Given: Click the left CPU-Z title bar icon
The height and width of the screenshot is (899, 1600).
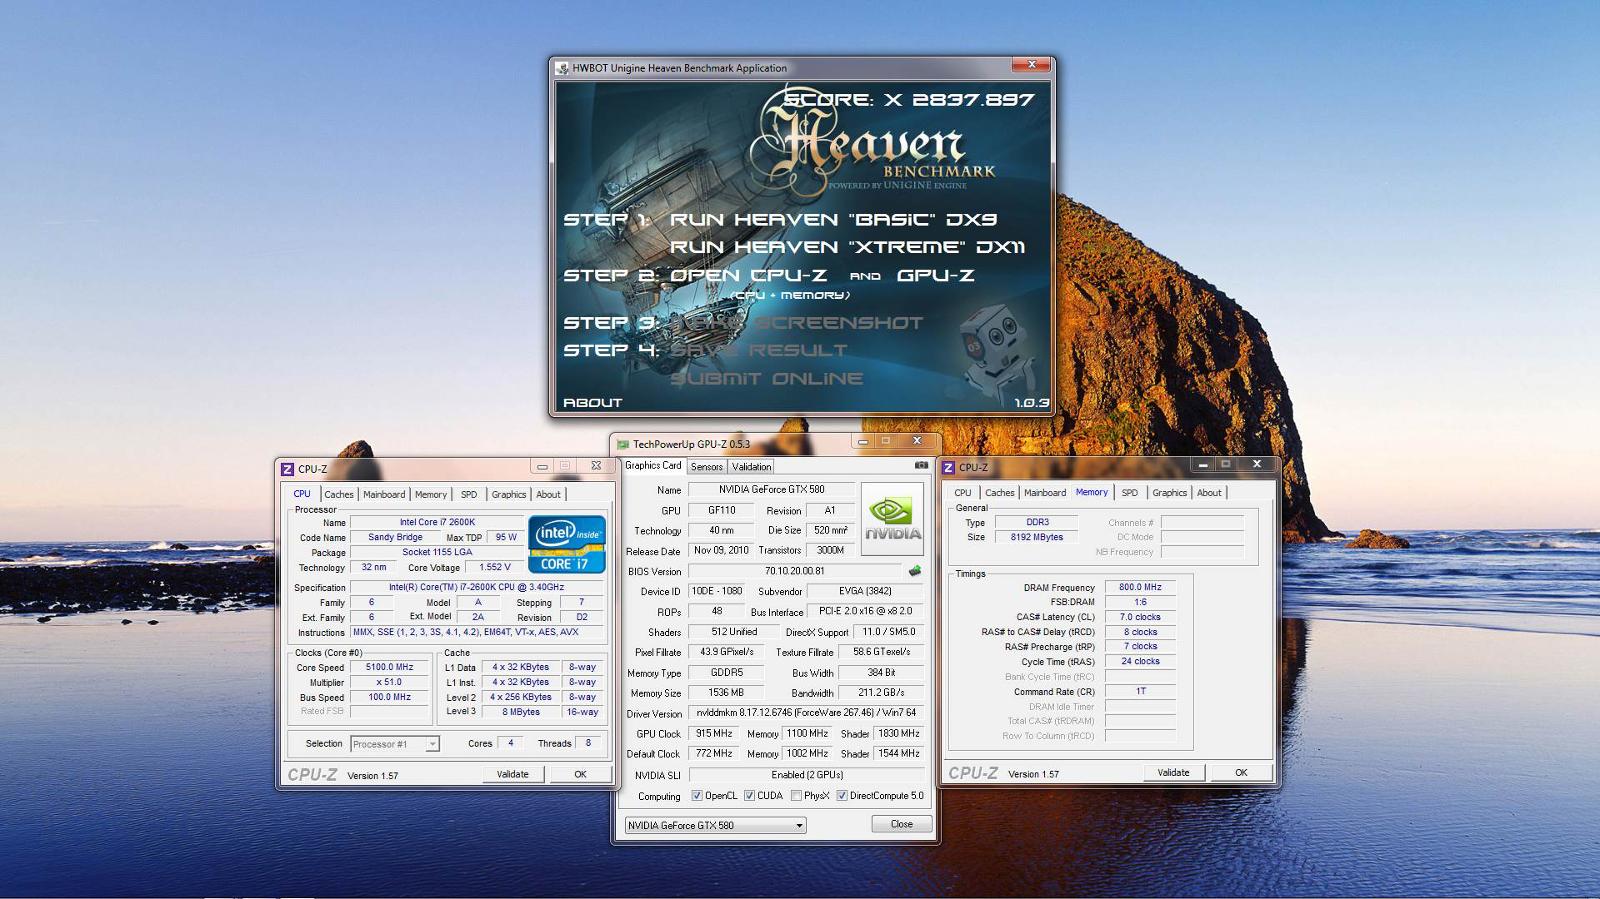Looking at the screenshot, I should pos(287,468).
